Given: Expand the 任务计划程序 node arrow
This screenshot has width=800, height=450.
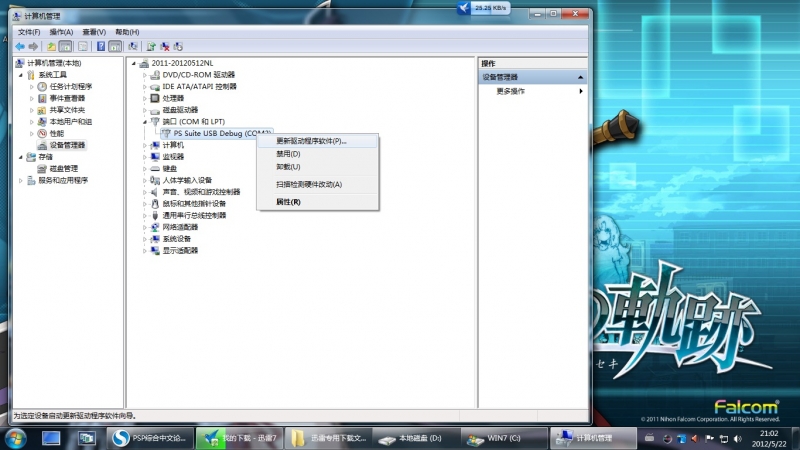Looking at the screenshot, I should pyautogui.click(x=32, y=87).
